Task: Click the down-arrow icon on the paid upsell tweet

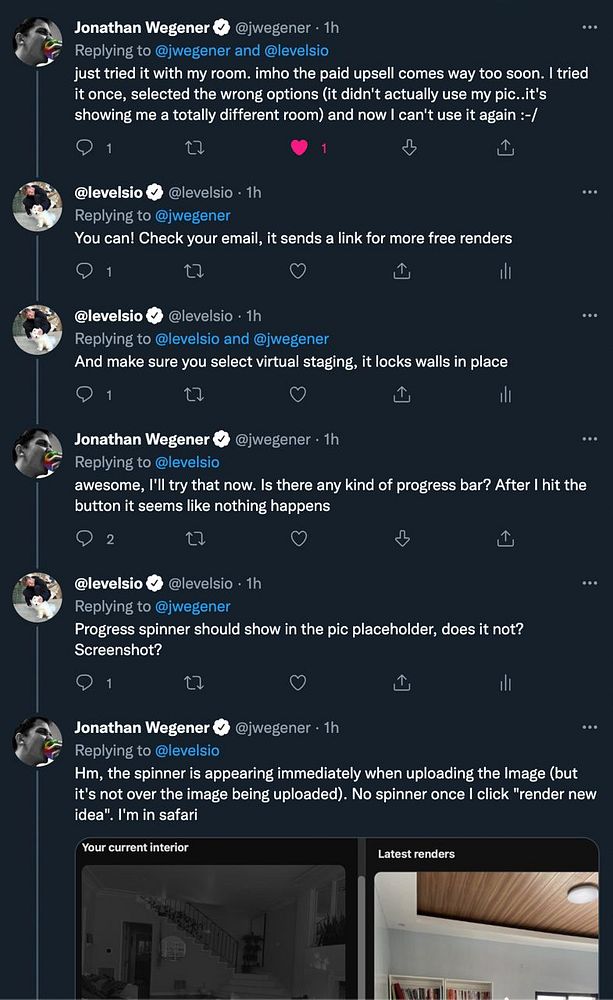Action: 409,148
